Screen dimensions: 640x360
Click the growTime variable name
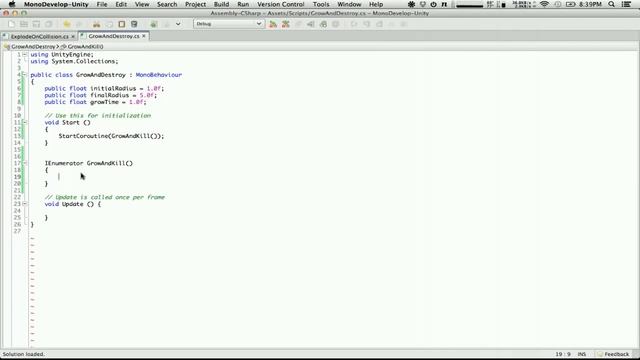pos(104,102)
